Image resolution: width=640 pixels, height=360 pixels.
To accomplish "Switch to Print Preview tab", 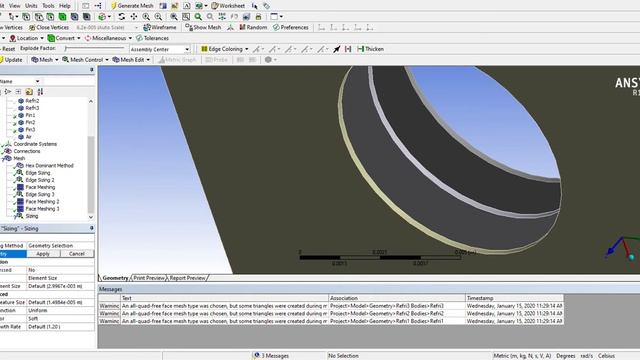I will [x=149, y=278].
